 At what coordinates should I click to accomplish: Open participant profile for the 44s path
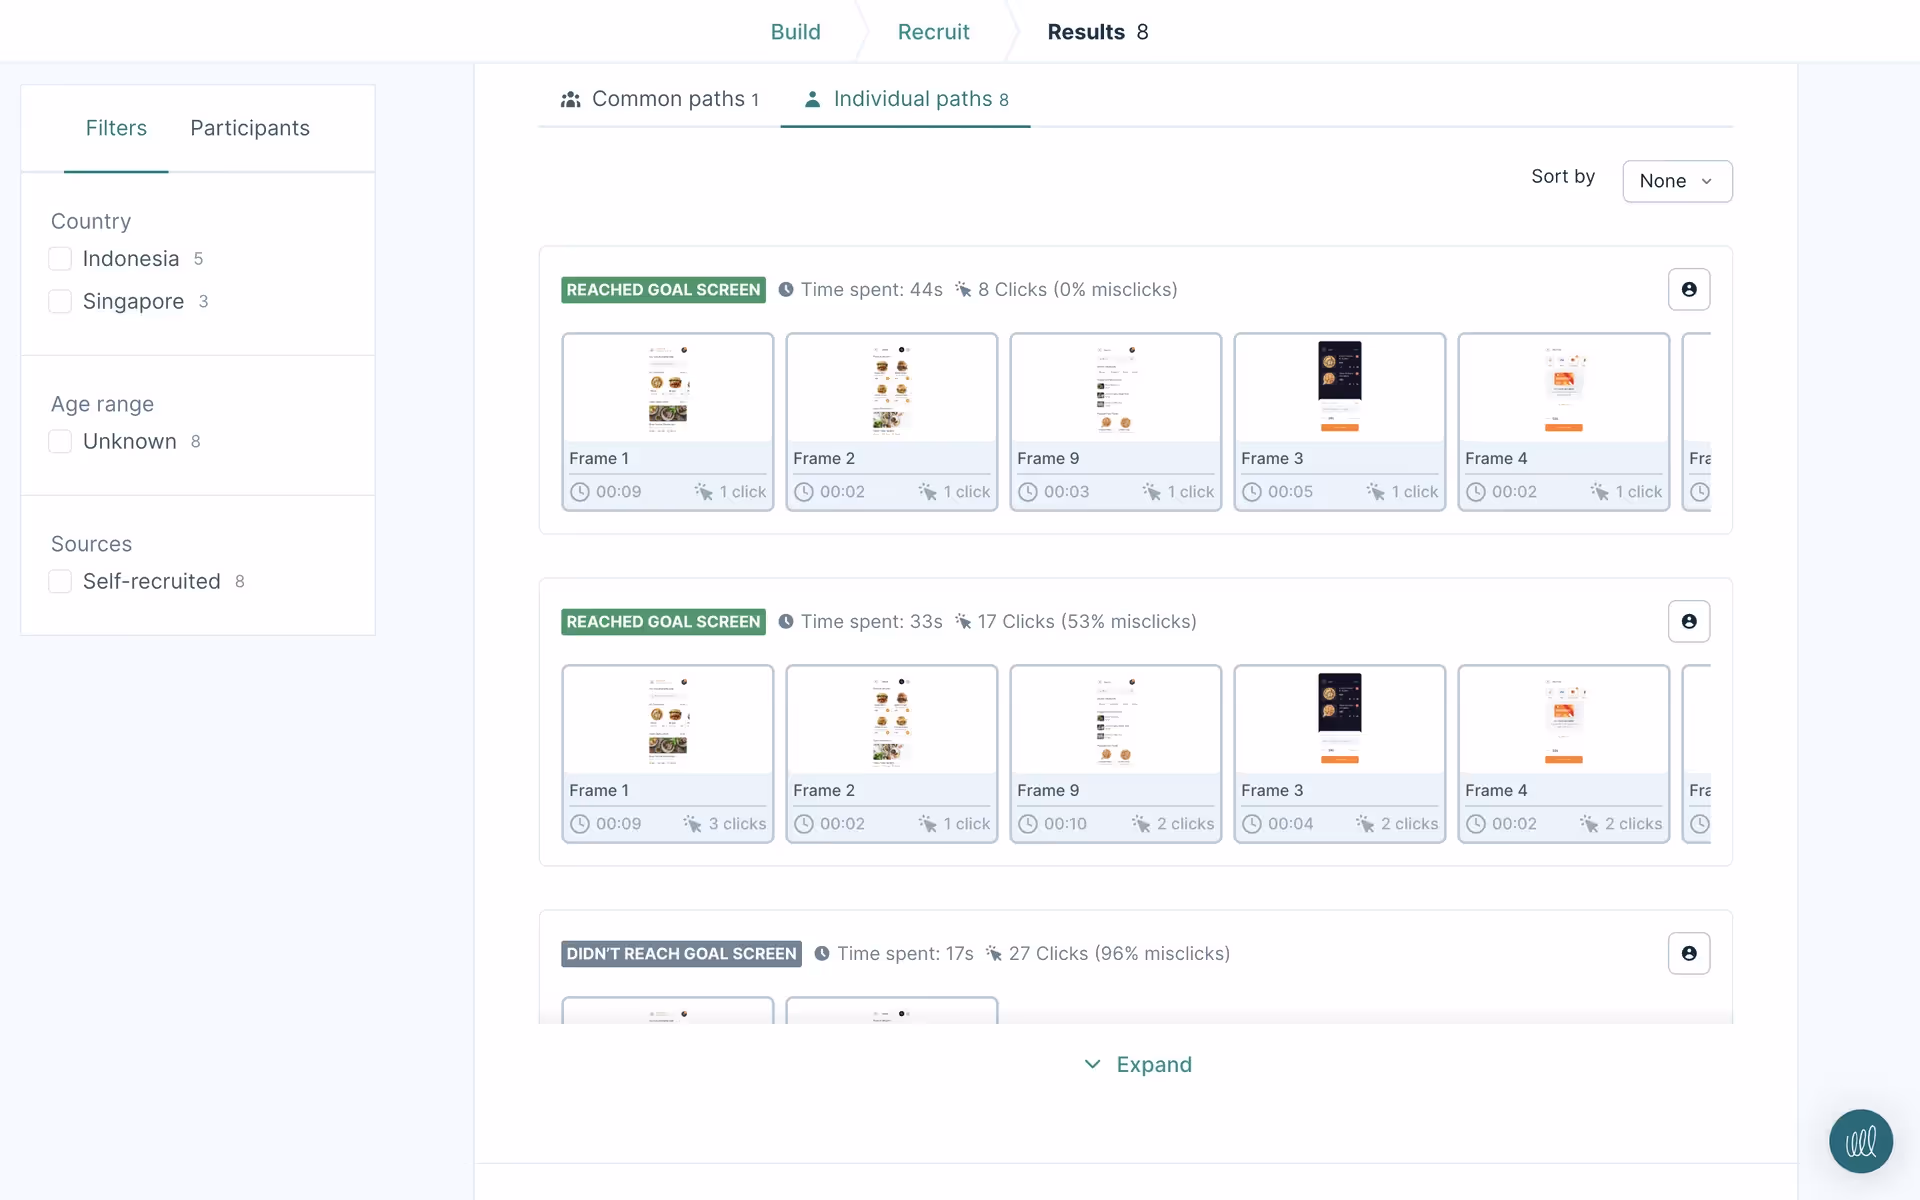pos(1688,290)
